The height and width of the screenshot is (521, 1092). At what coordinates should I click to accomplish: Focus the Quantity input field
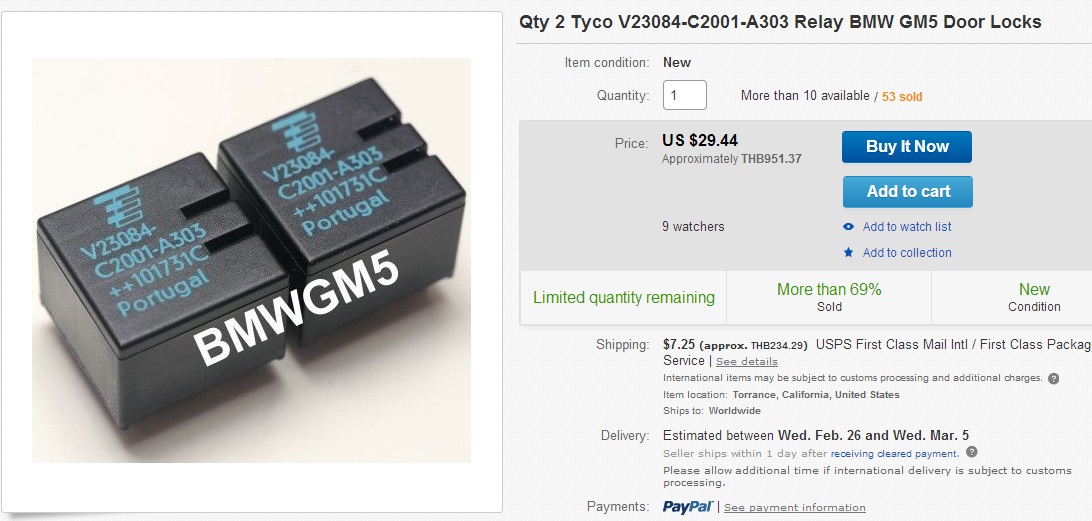685,95
